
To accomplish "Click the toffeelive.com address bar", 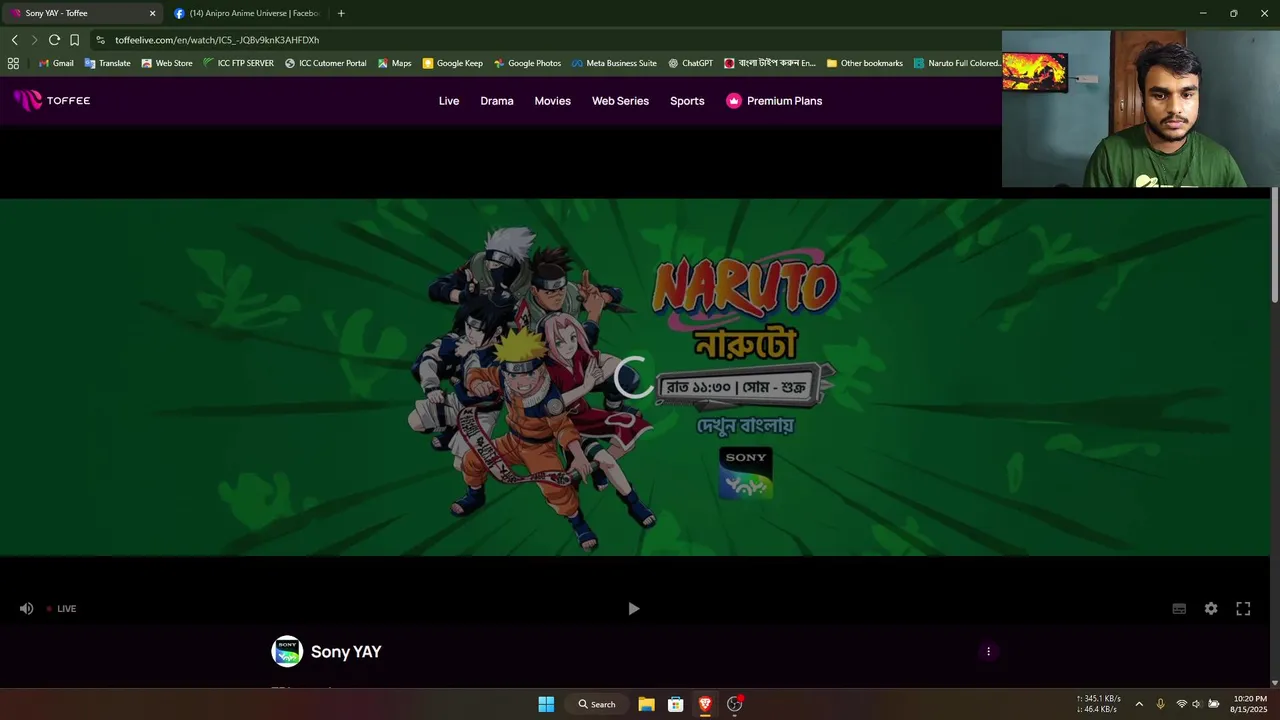I will point(545,40).
